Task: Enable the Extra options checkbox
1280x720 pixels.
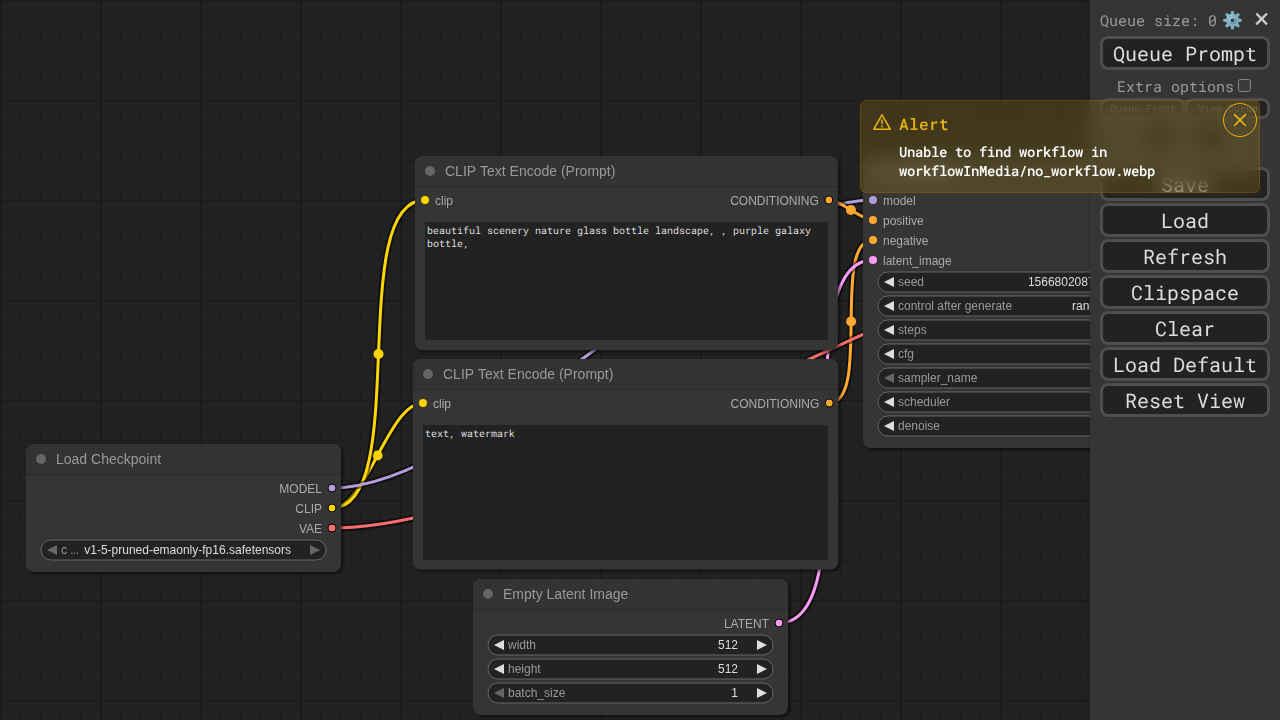Action: coord(1244,86)
